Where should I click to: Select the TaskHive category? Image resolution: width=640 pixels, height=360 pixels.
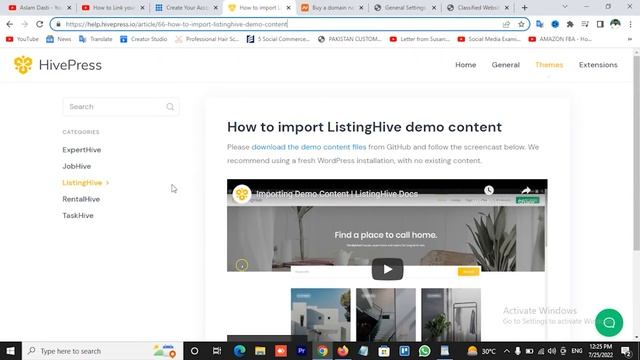click(78, 216)
